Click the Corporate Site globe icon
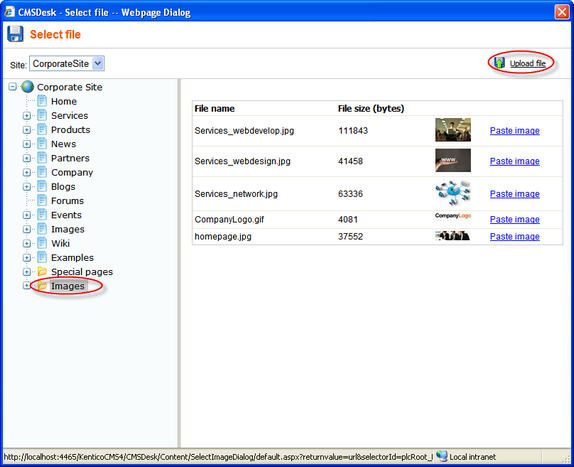This screenshot has height=467, width=574. pos(27,87)
